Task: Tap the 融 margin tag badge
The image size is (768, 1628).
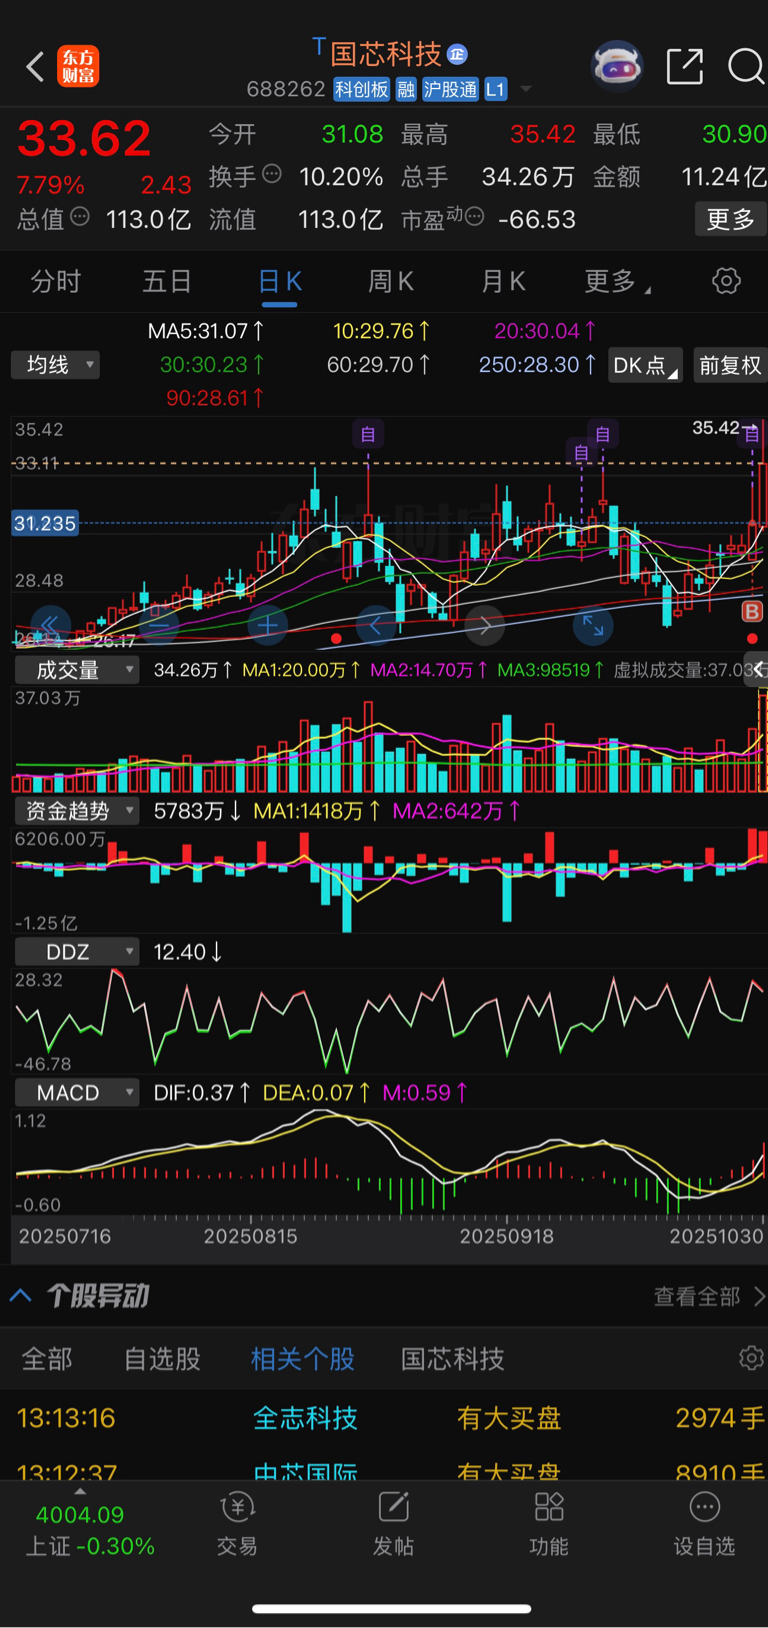Action: point(406,90)
